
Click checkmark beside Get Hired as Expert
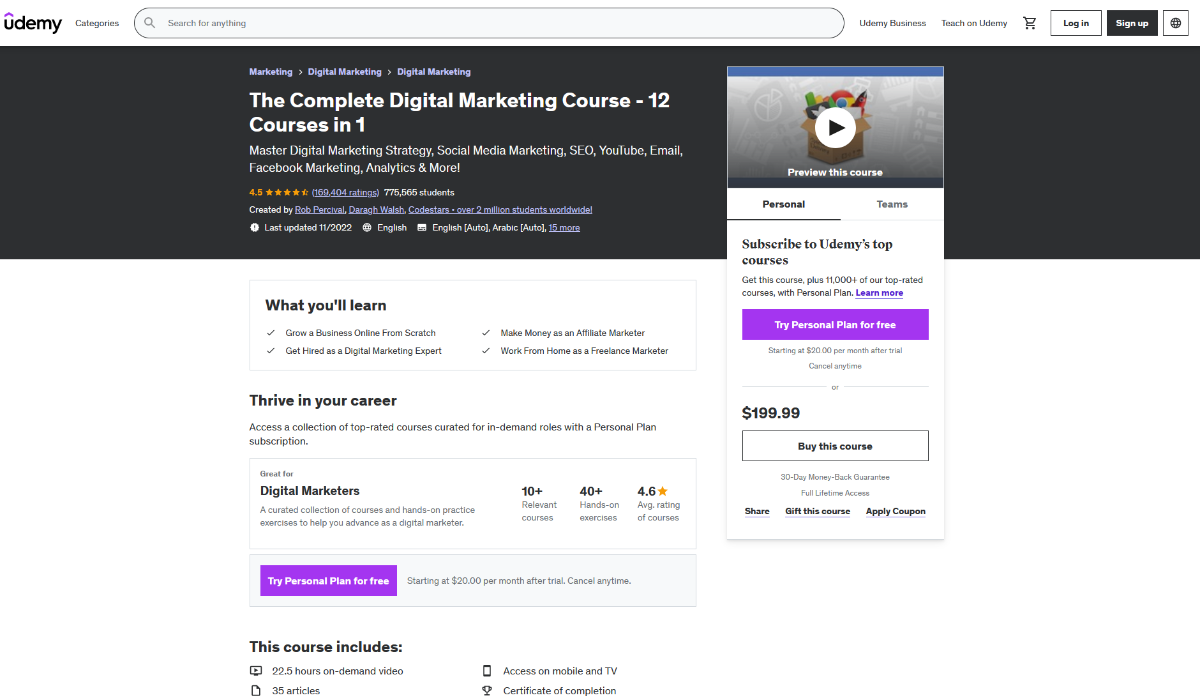[x=271, y=351]
